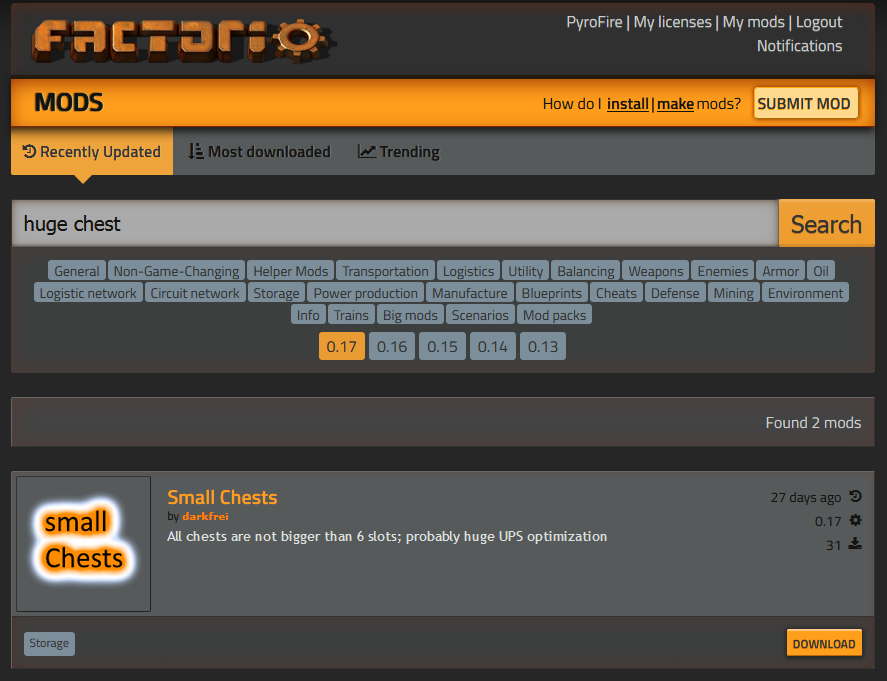This screenshot has width=887, height=681.
Task: Toggle the Enemies category filter
Action: tap(722, 271)
